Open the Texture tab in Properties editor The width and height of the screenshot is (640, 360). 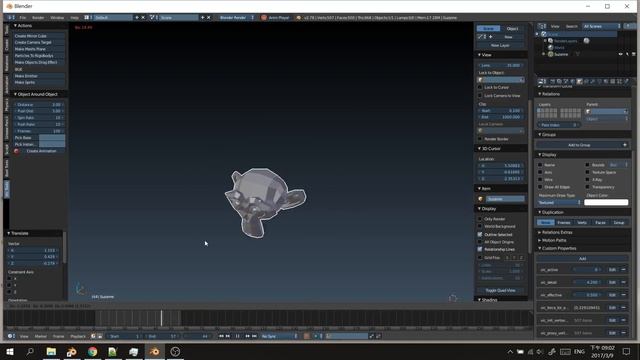613,82
